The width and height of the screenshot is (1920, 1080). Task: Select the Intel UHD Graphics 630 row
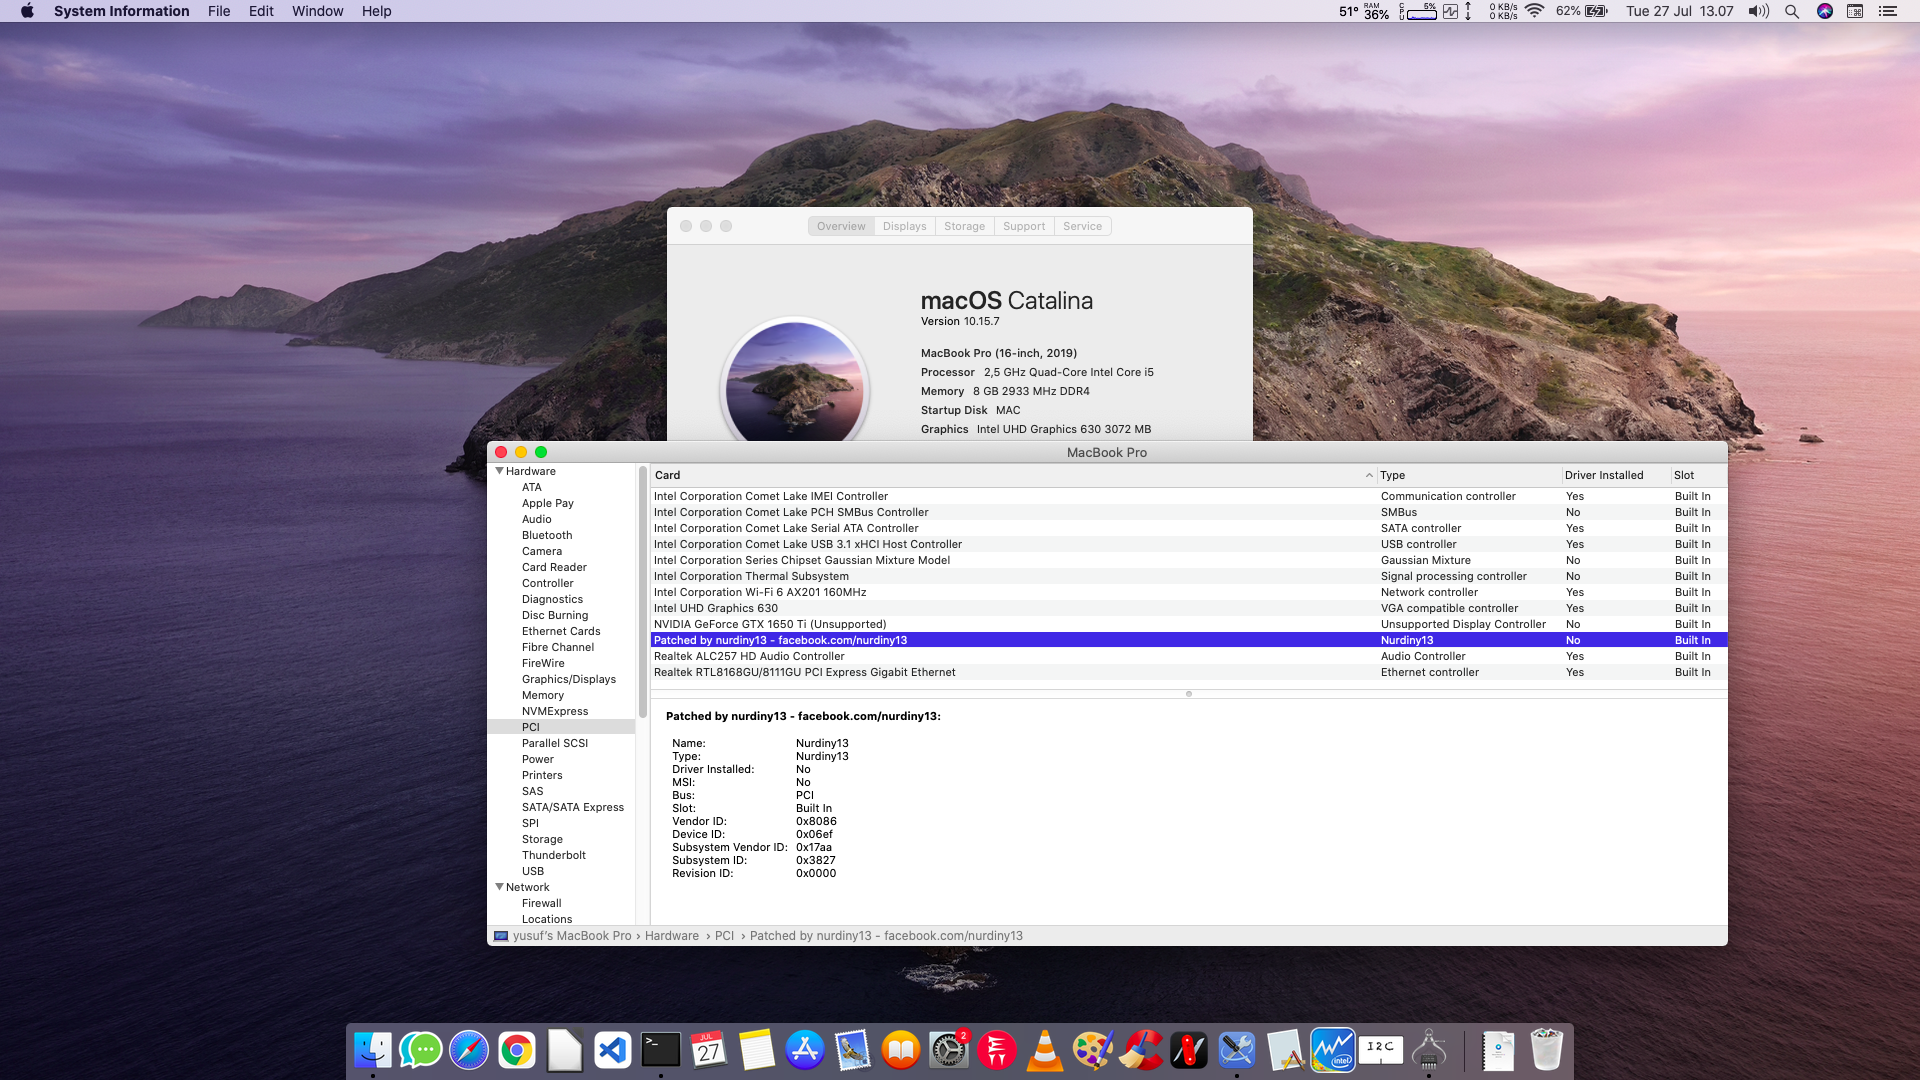(716, 608)
